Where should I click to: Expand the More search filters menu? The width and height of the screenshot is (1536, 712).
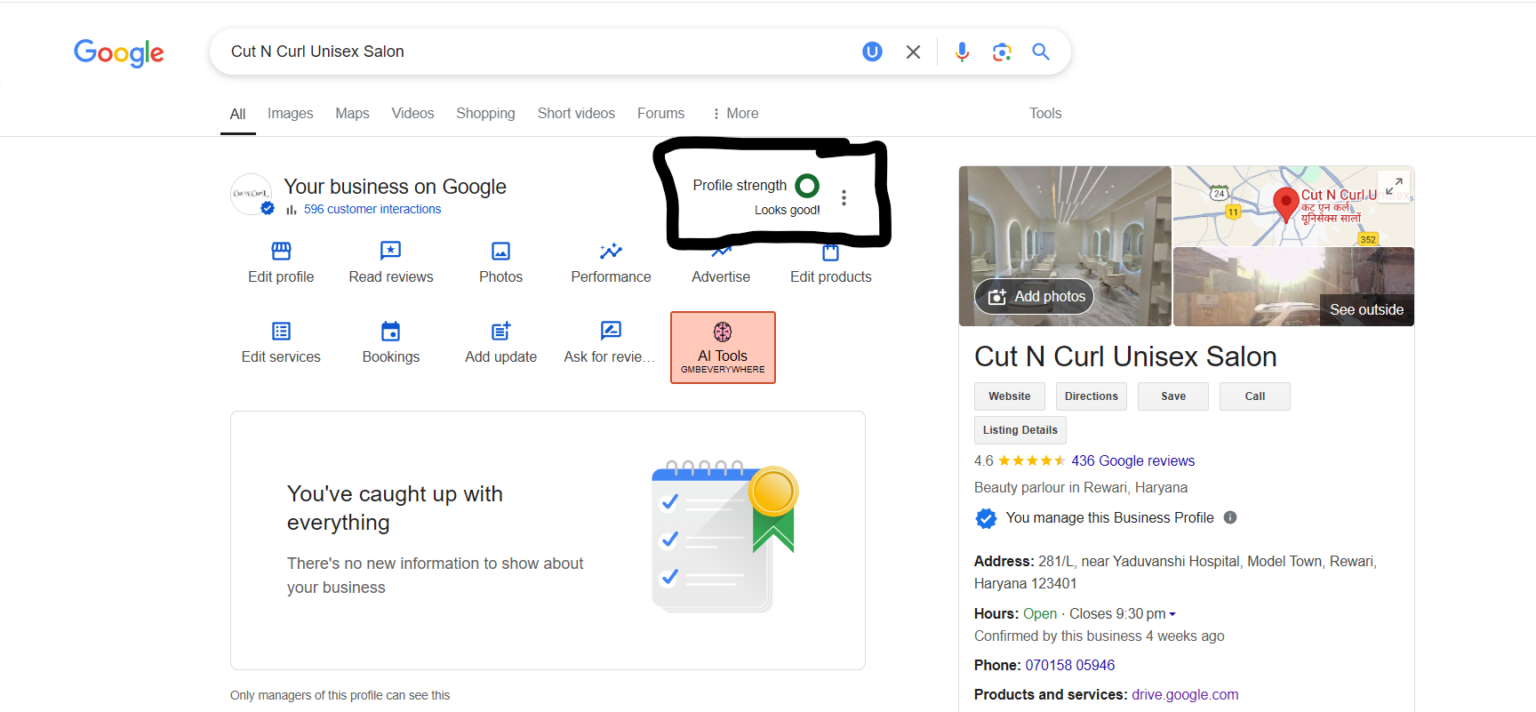click(735, 113)
